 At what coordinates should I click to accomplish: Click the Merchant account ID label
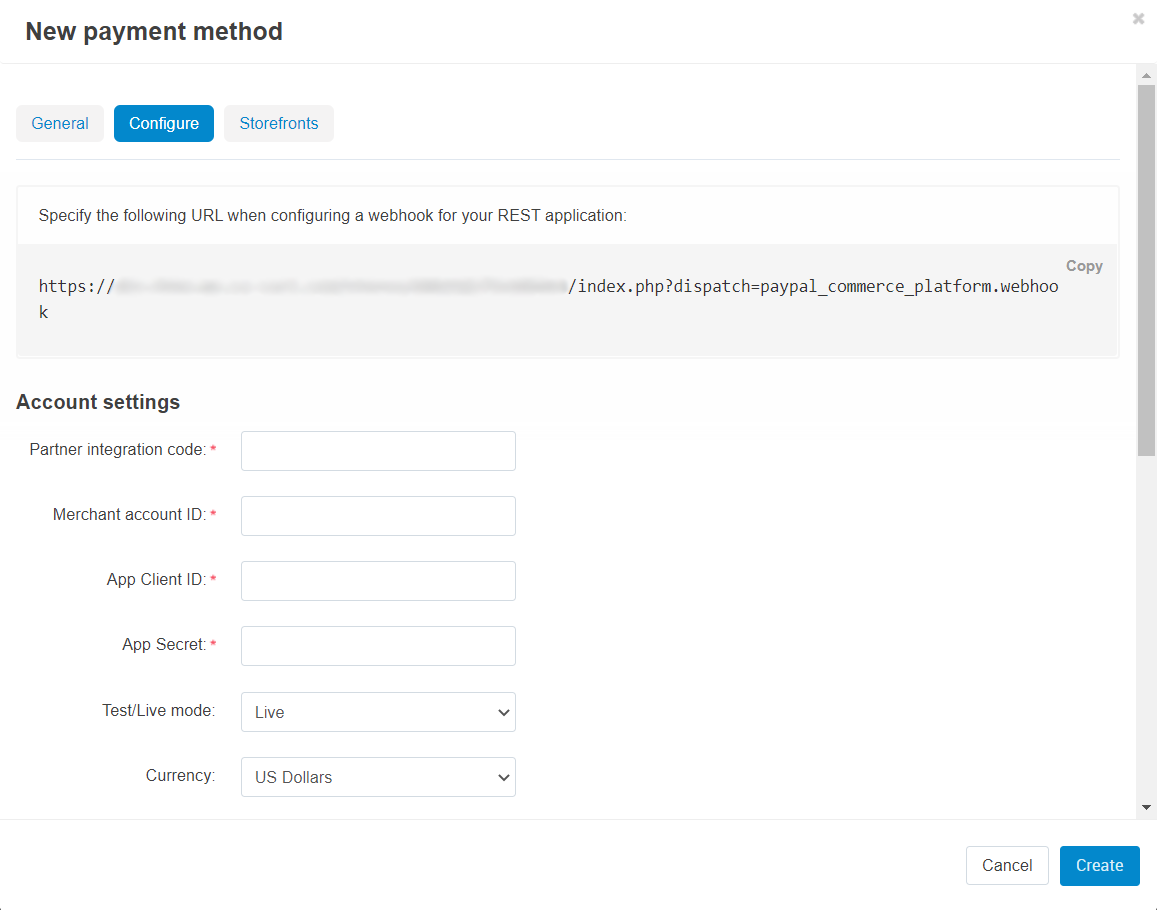(129, 514)
